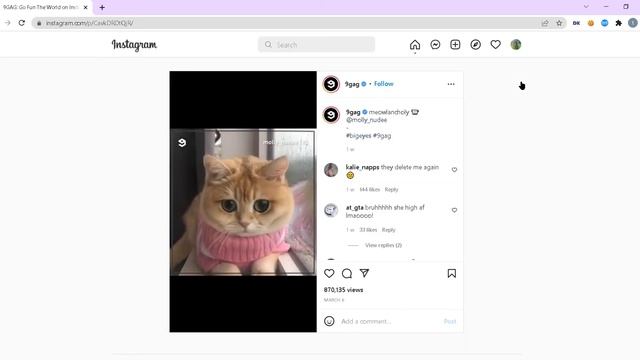The width and height of the screenshot is (640, 360).
Task: Open the @molly_nudee mention link
Action: click(x=366, y=120)
